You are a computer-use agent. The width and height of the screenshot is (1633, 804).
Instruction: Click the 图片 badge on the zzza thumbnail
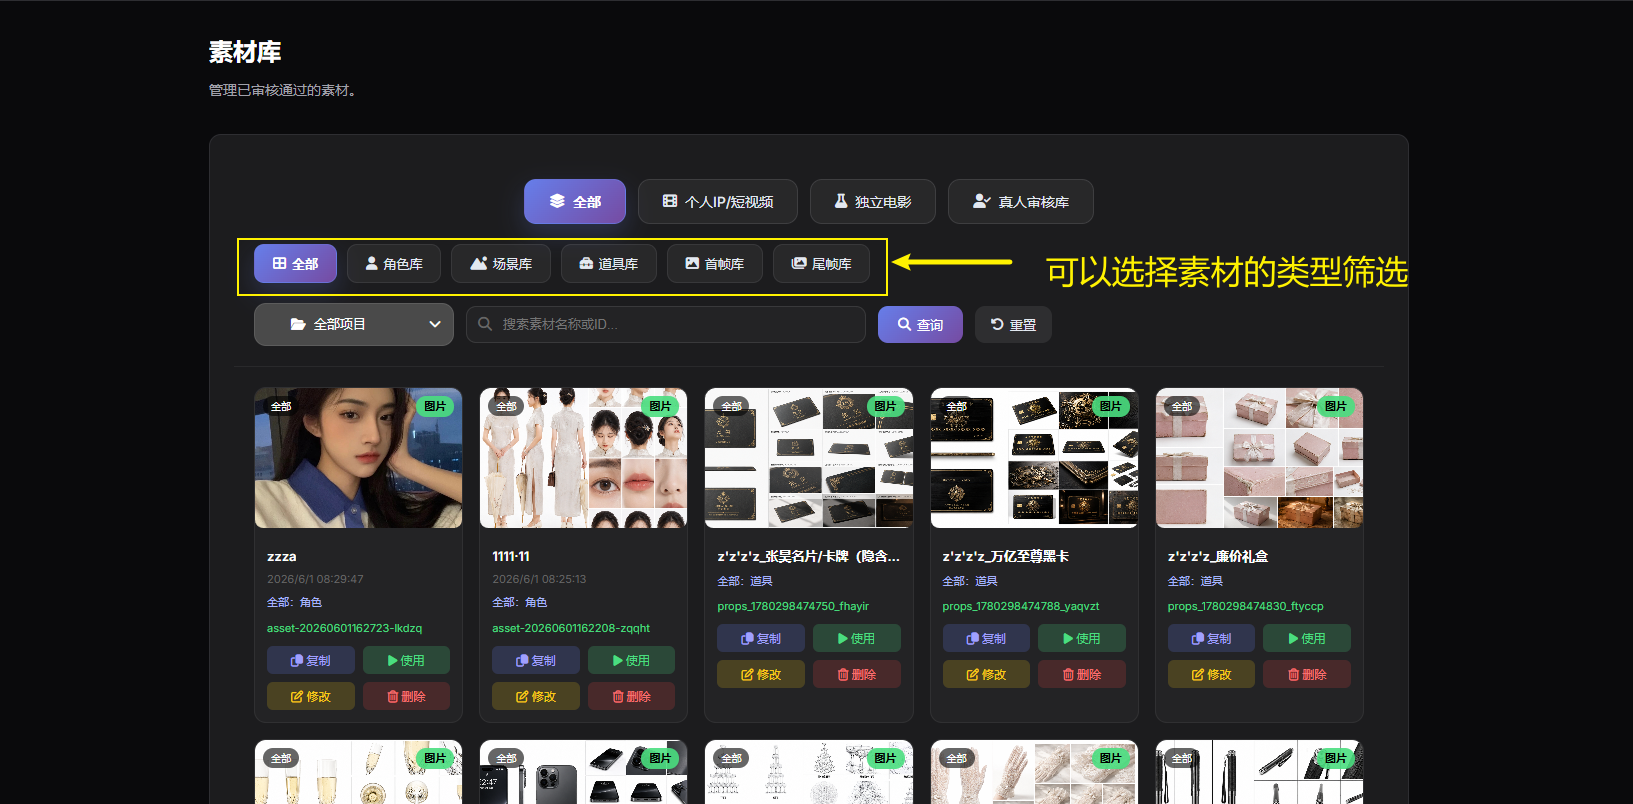tap(435, 406)
